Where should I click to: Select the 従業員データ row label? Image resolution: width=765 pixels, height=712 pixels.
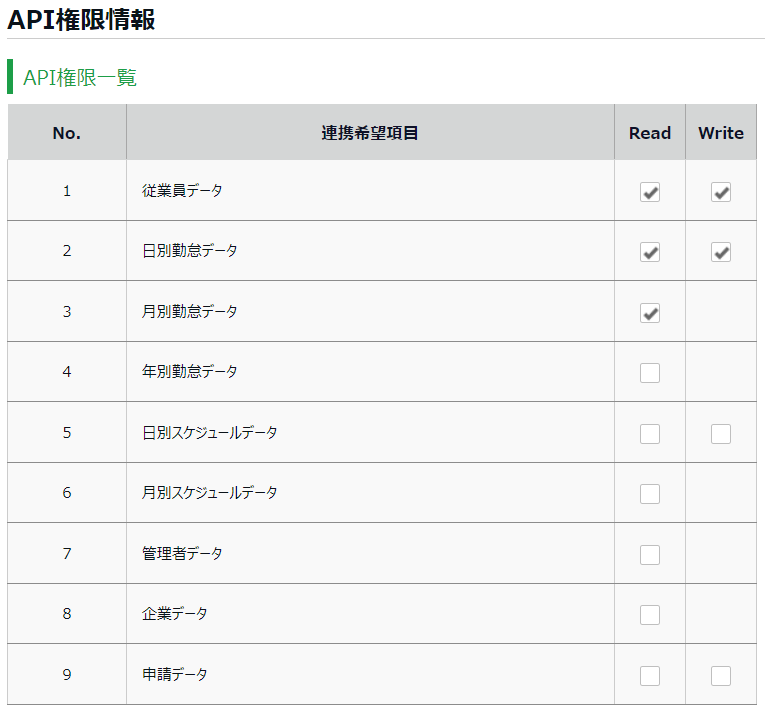point(182,190)
